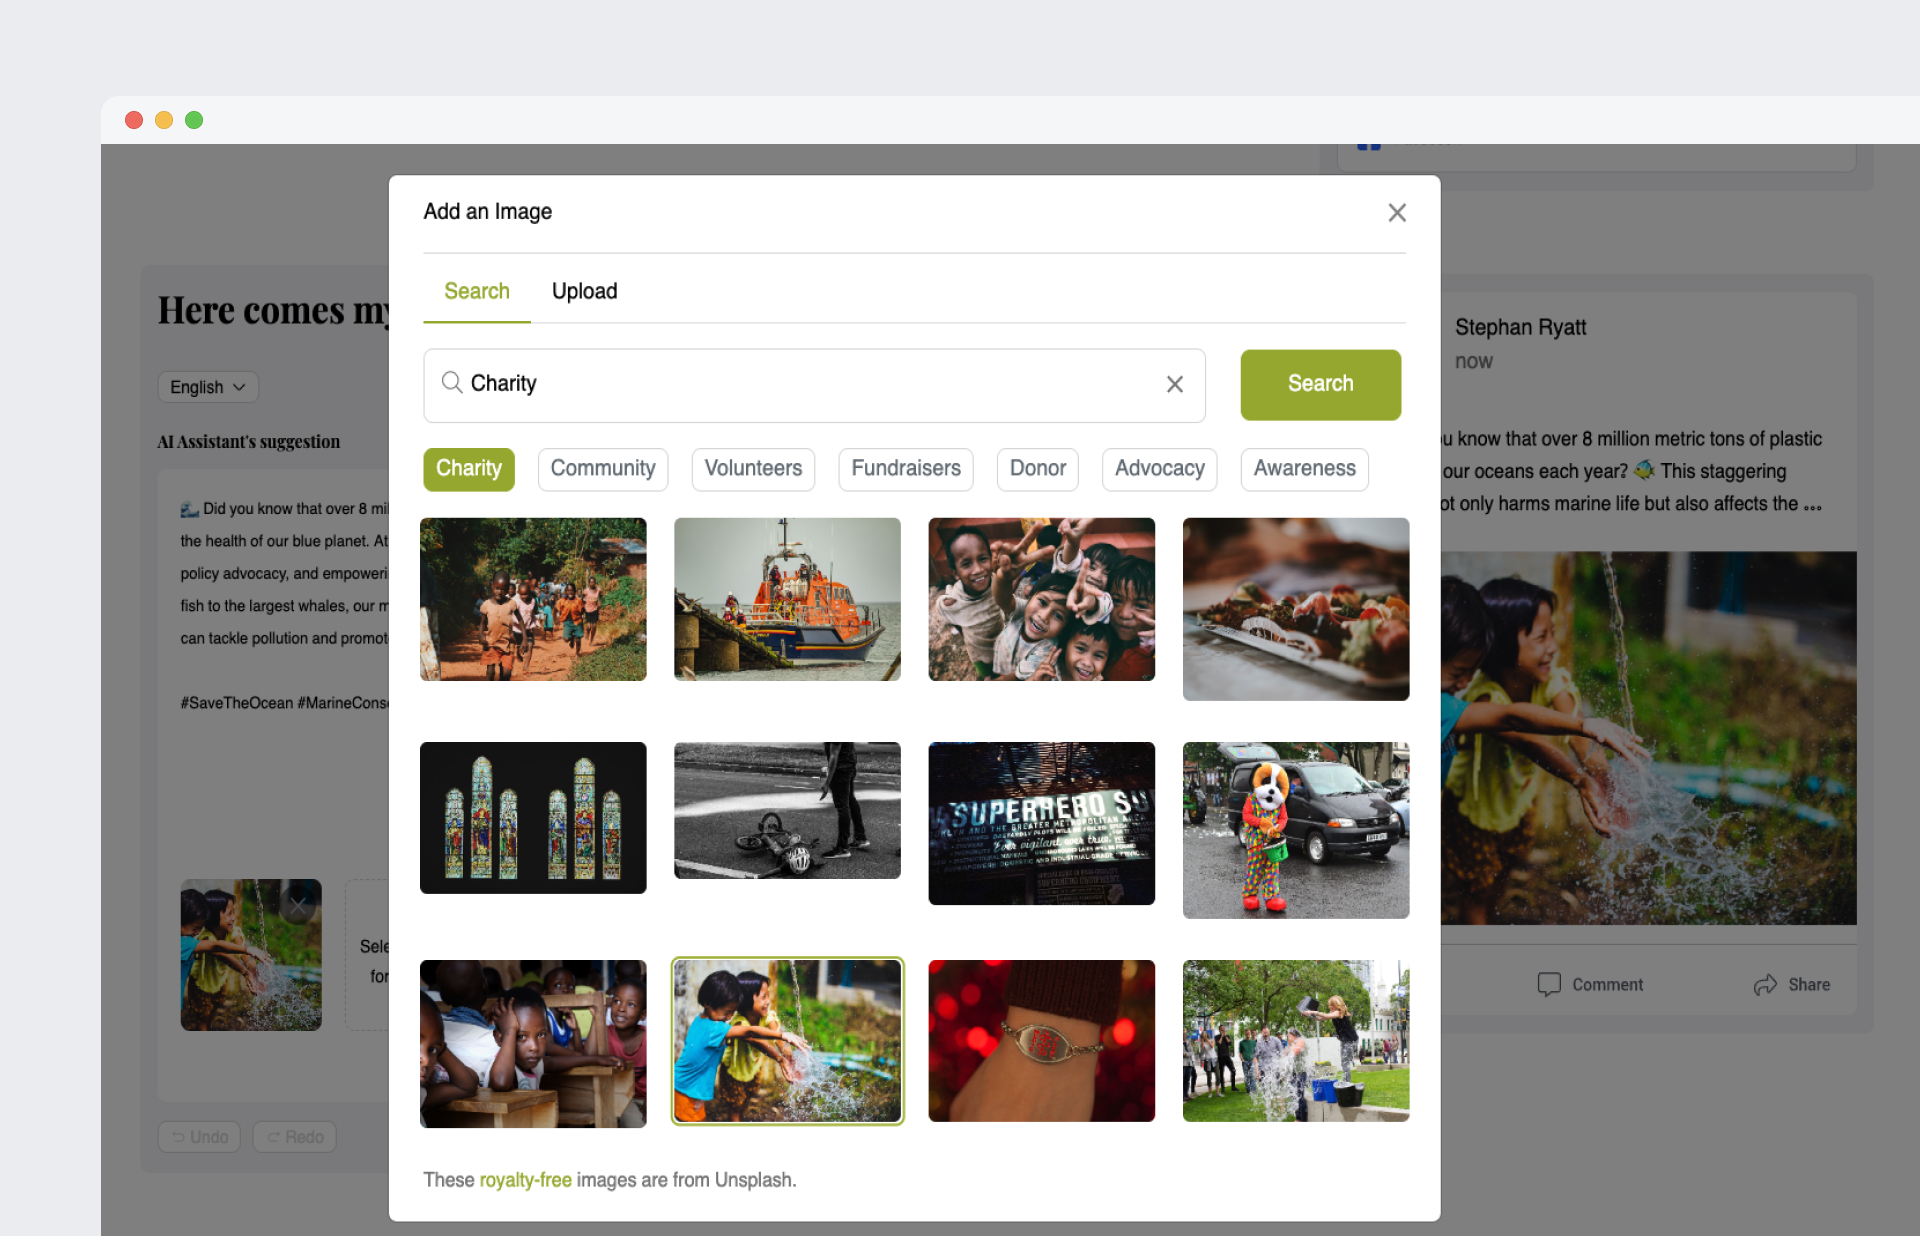Choose the Fundraisers category chip
The image size is (1920, 1236).
click(905, 469)
